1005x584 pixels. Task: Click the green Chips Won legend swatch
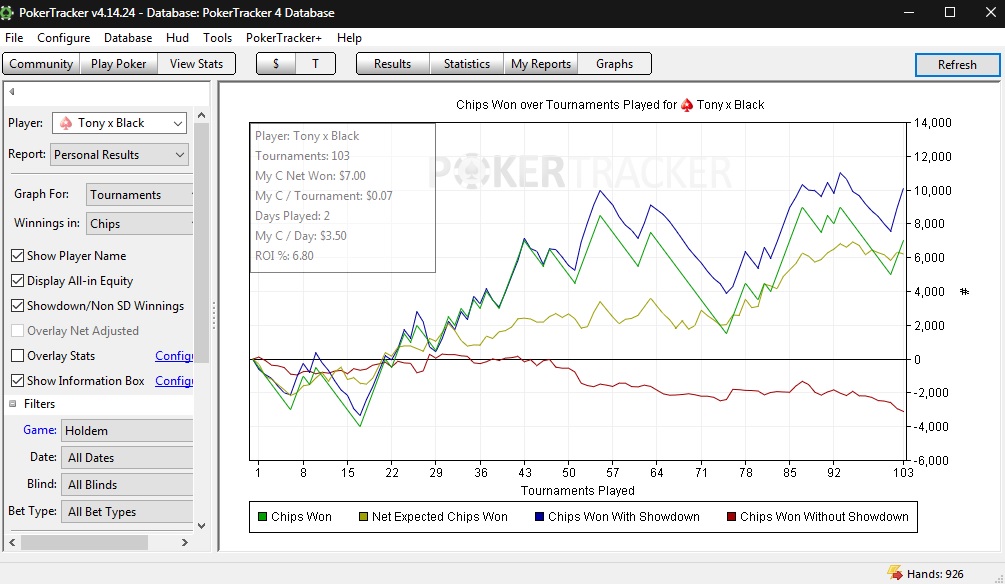point(262,517)
